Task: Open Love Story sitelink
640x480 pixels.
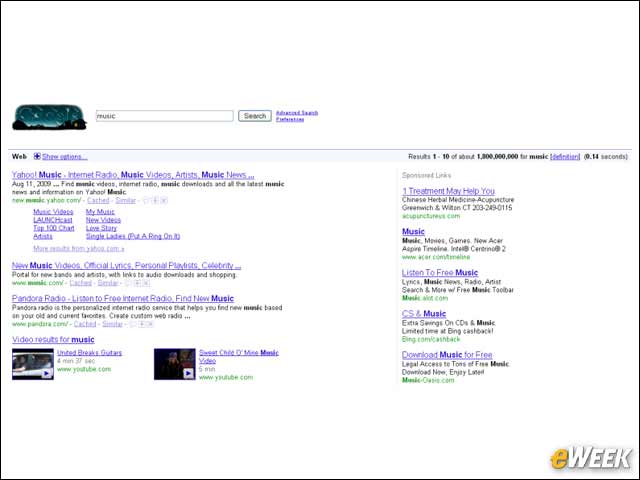Action: click(x=101, y=228)
